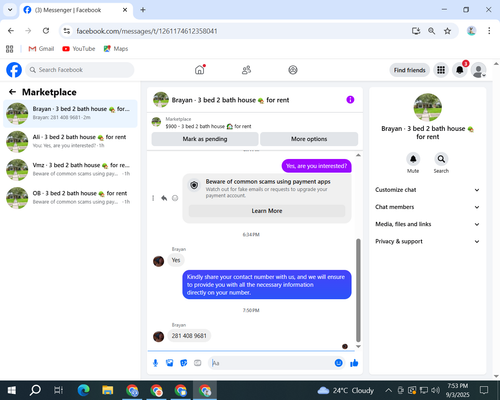The height and width of the screenshot is (400, 500).
Task: Open the Ali 3 bed 2 bath conversation
Action: [x=70, y=141]
